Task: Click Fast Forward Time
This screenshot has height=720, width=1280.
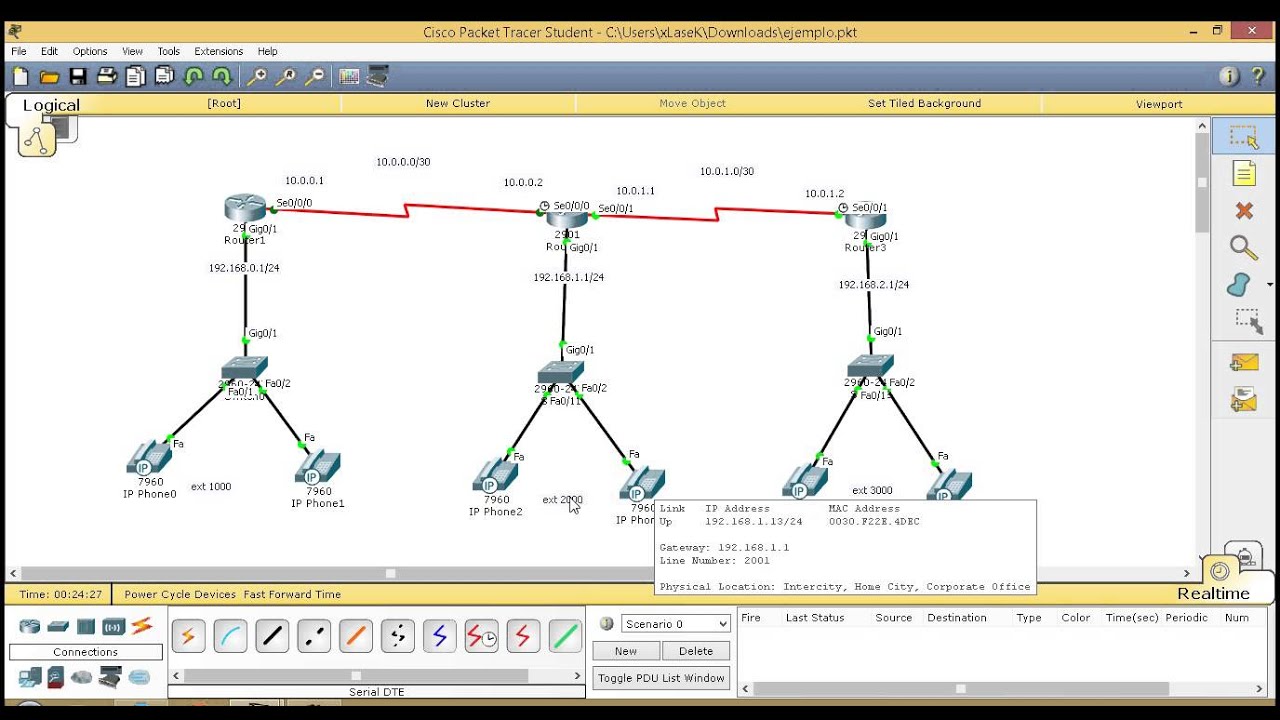Action: point(291,594)
